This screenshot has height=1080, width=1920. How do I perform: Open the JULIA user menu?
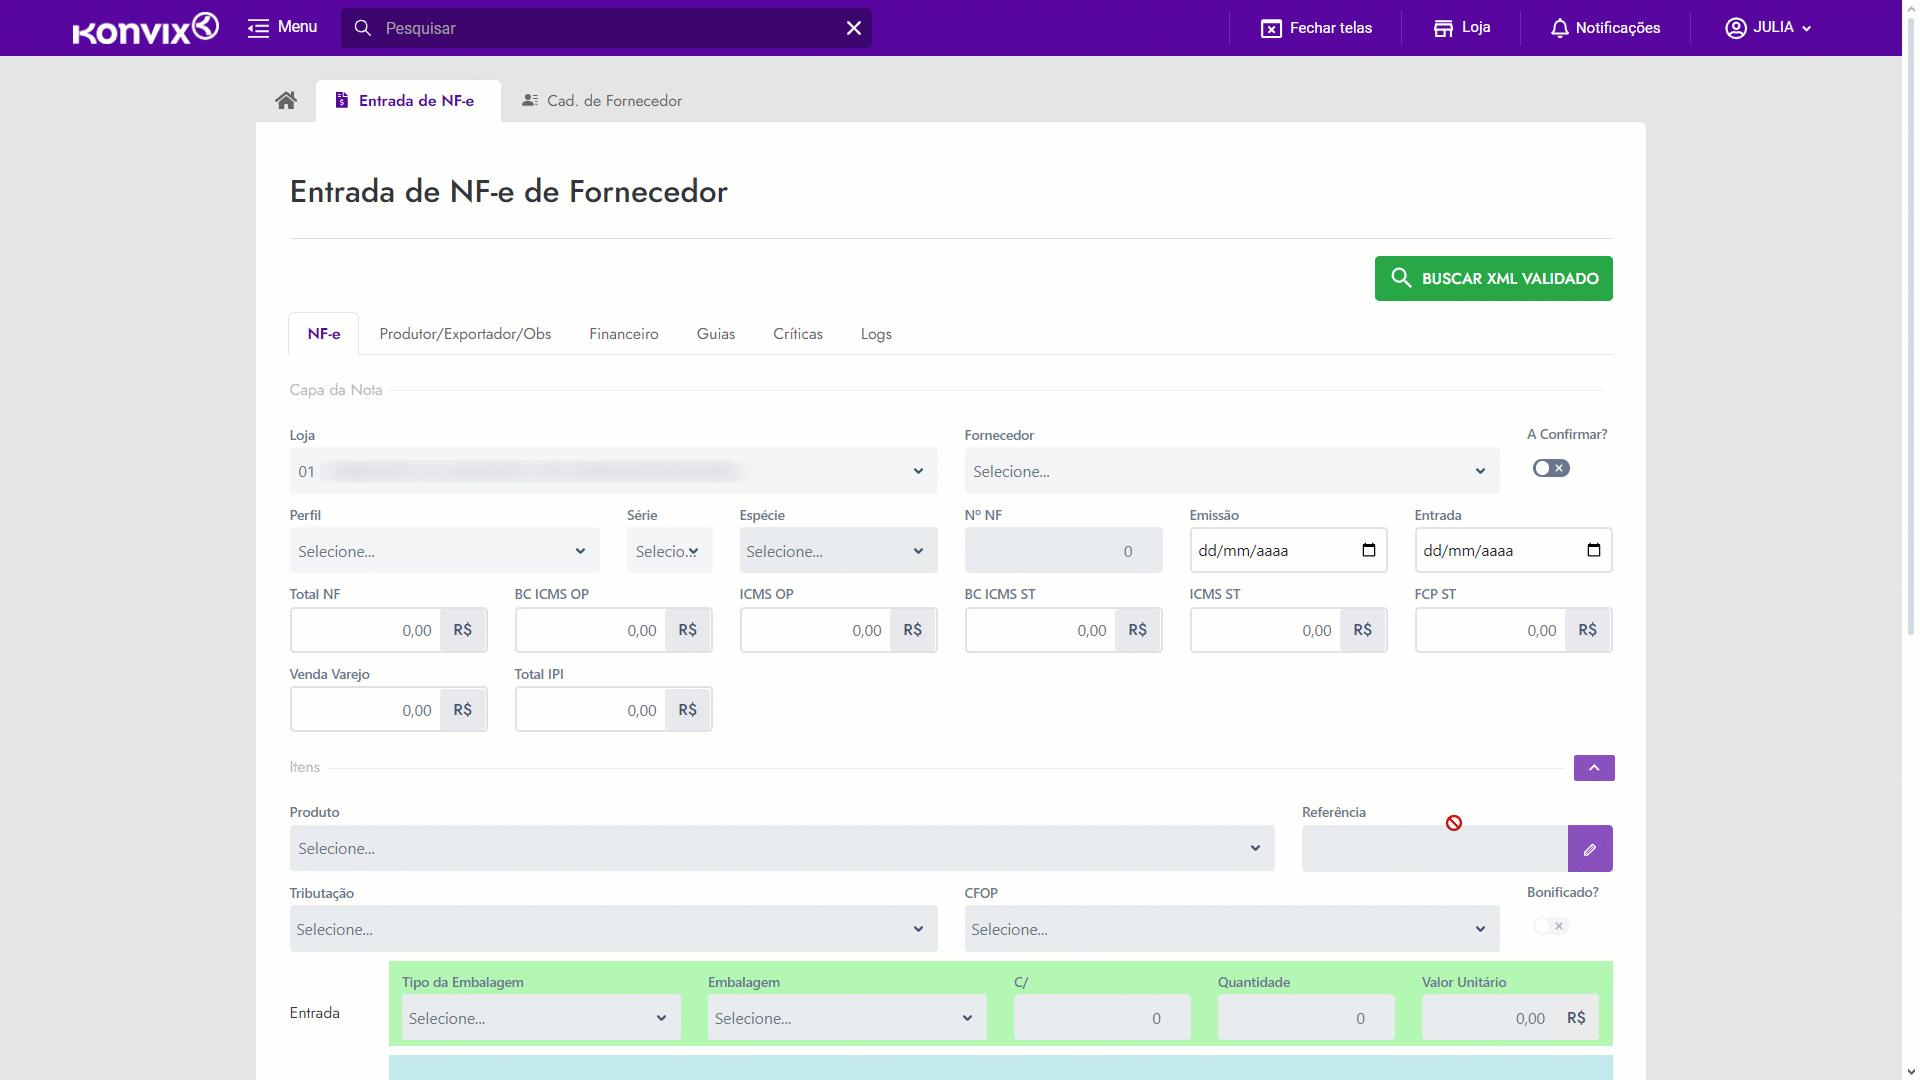1768,28
